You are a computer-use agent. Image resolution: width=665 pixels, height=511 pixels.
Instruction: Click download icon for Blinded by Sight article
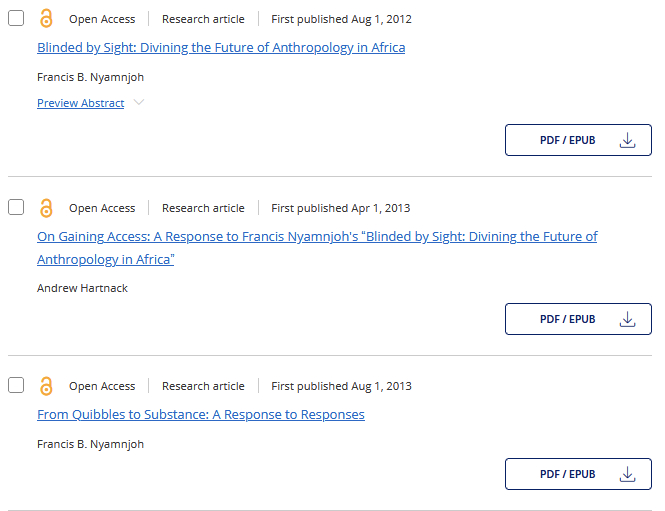[628, 141]
